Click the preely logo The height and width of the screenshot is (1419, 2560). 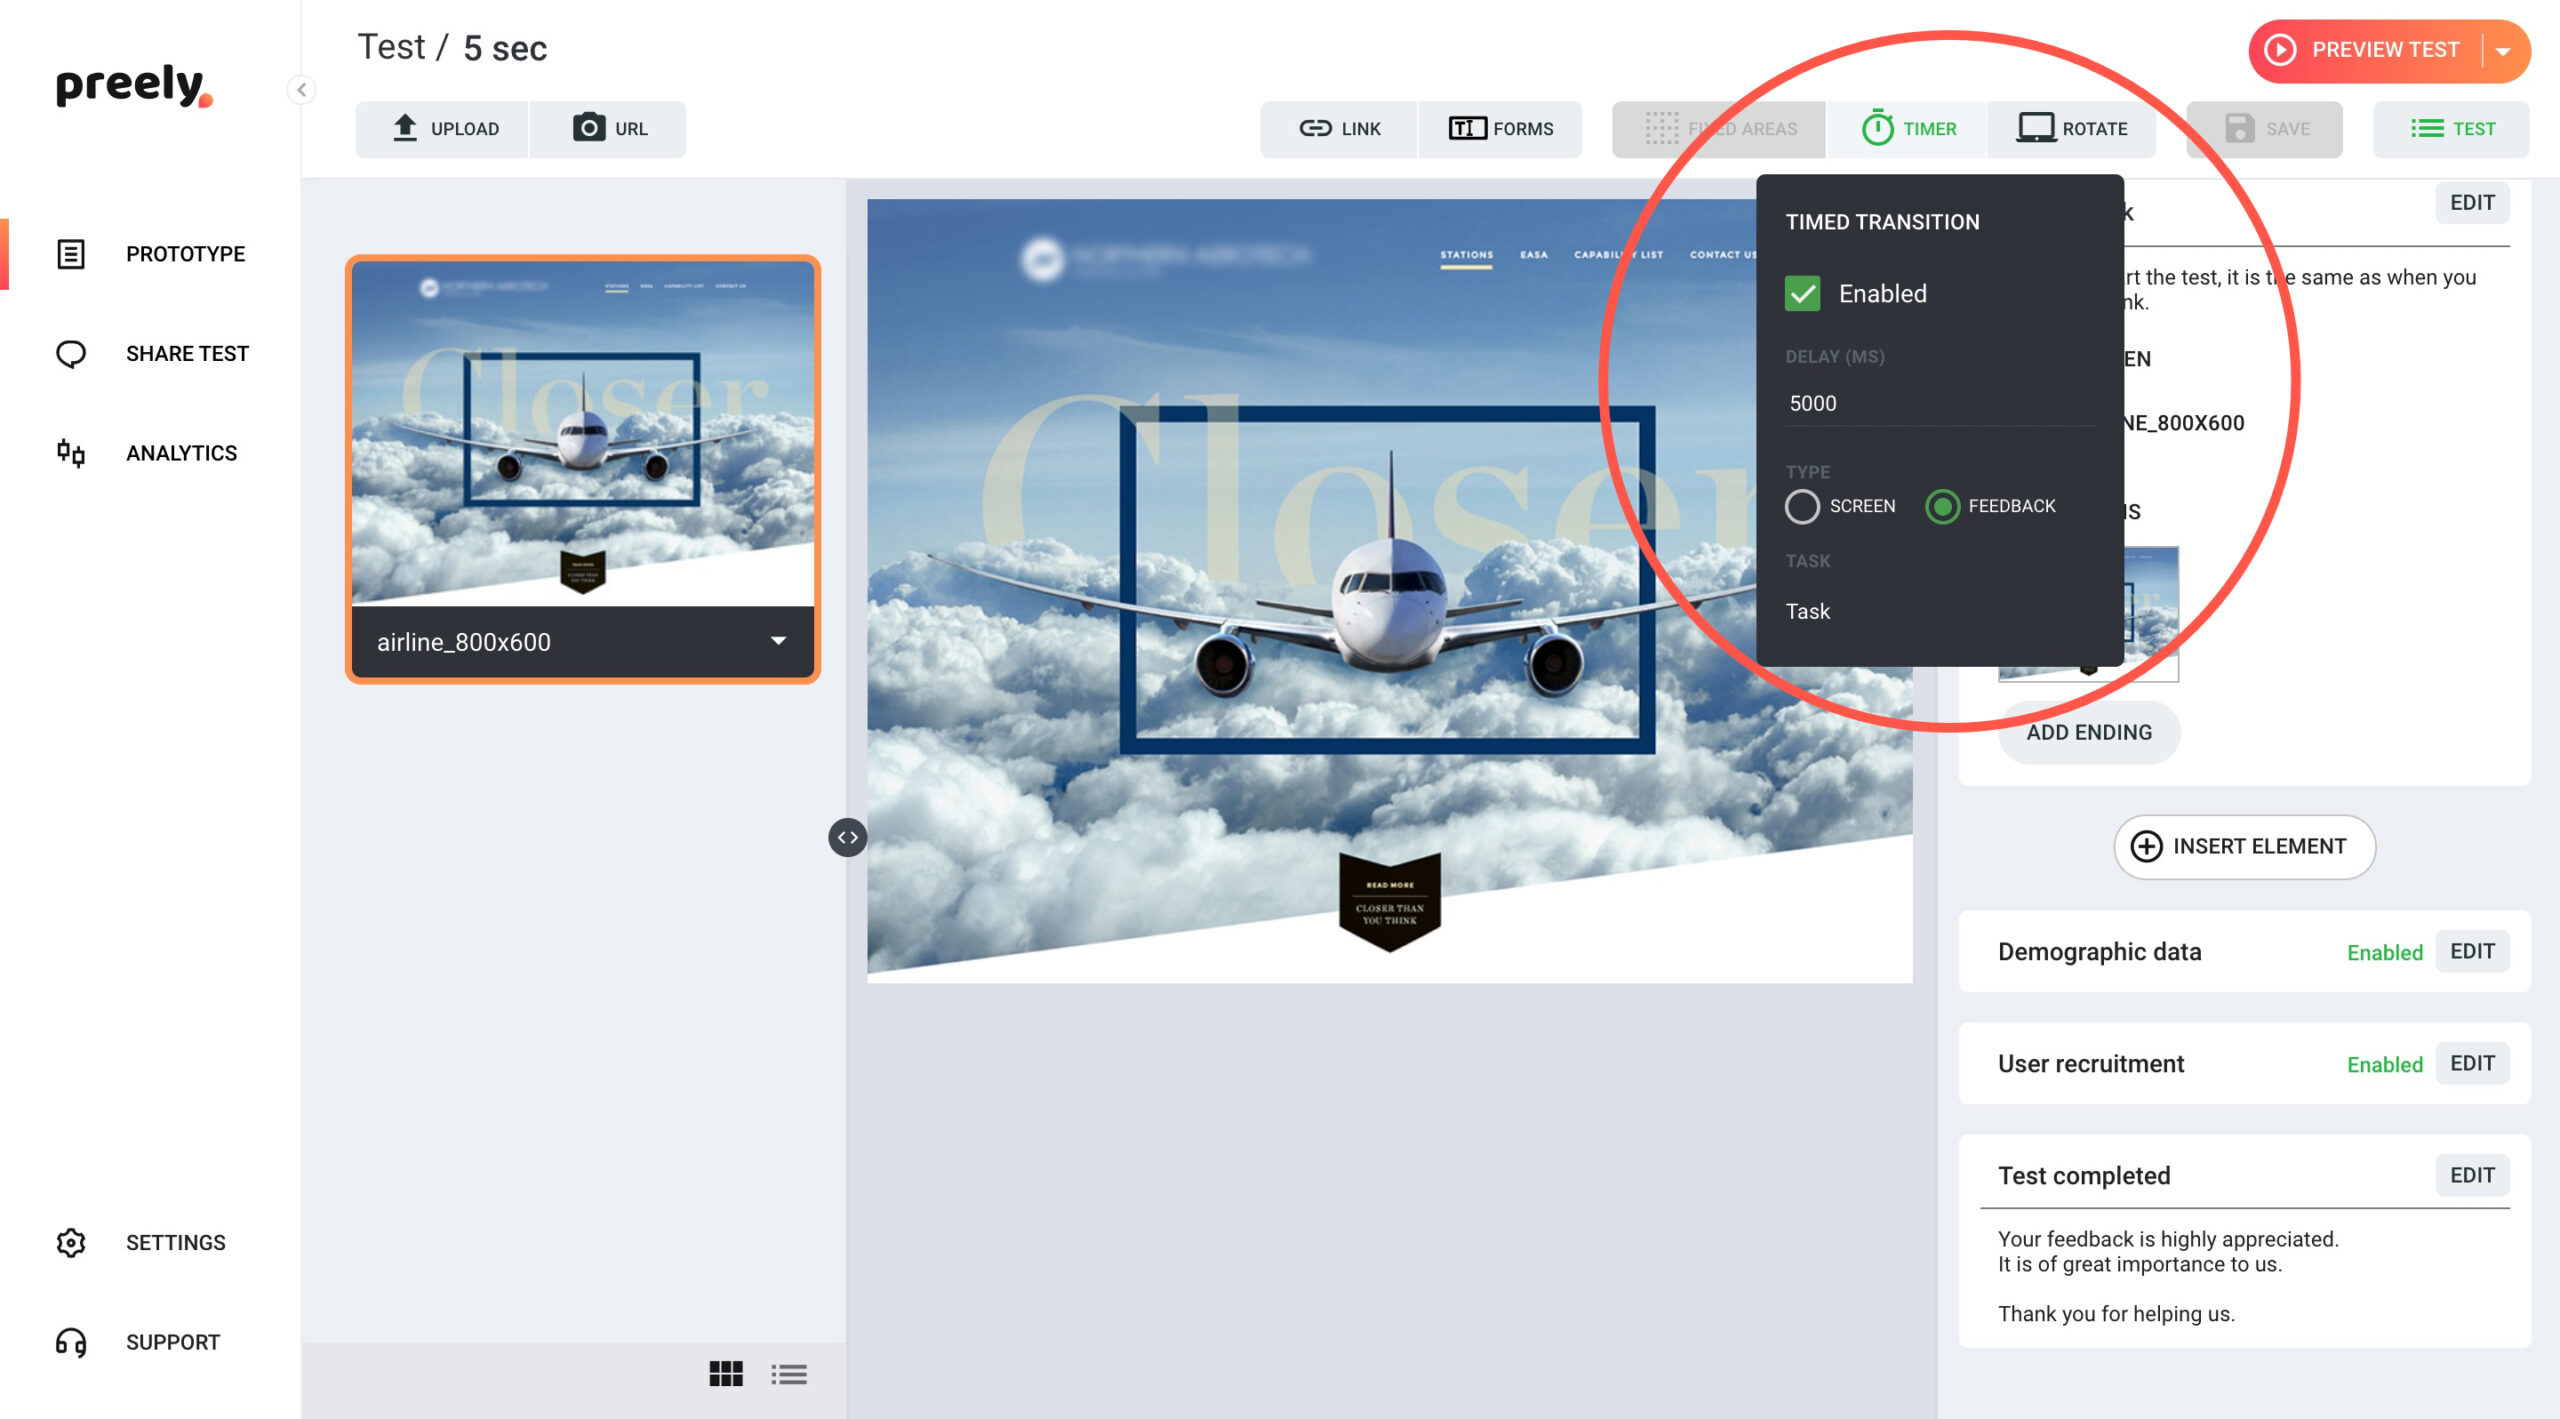point(134,86)
